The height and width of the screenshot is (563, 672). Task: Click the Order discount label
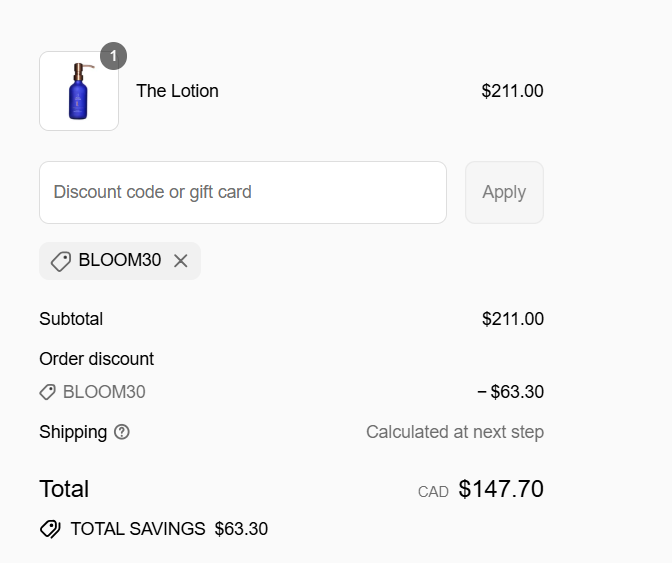[96, 359]
